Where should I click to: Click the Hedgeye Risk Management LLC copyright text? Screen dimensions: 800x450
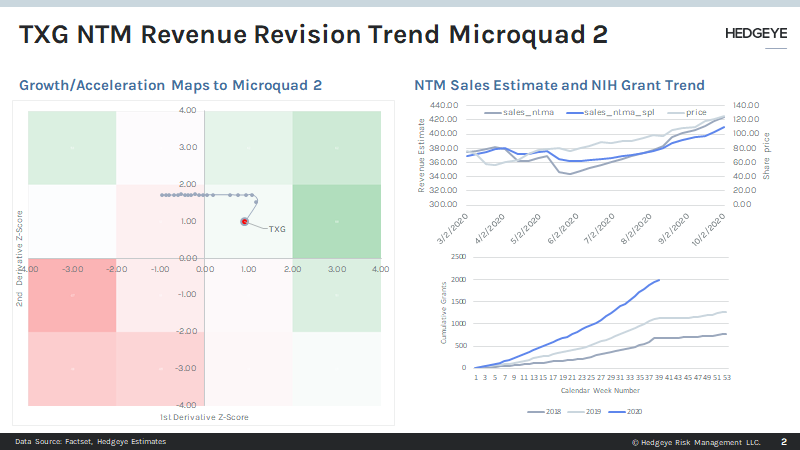coord(696,442)
